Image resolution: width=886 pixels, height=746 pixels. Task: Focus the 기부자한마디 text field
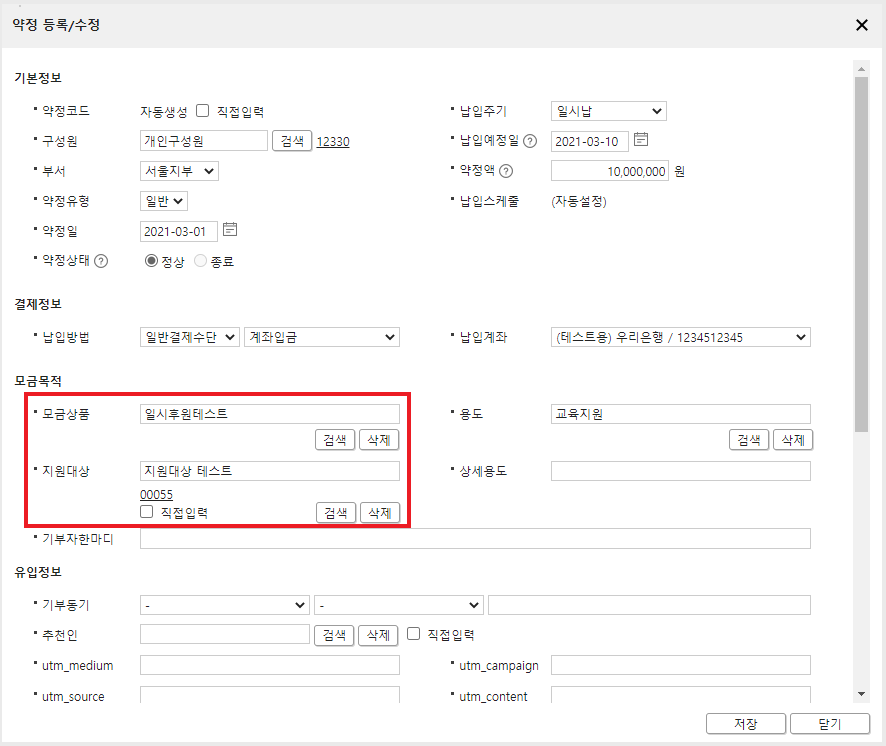coord(475,539)
